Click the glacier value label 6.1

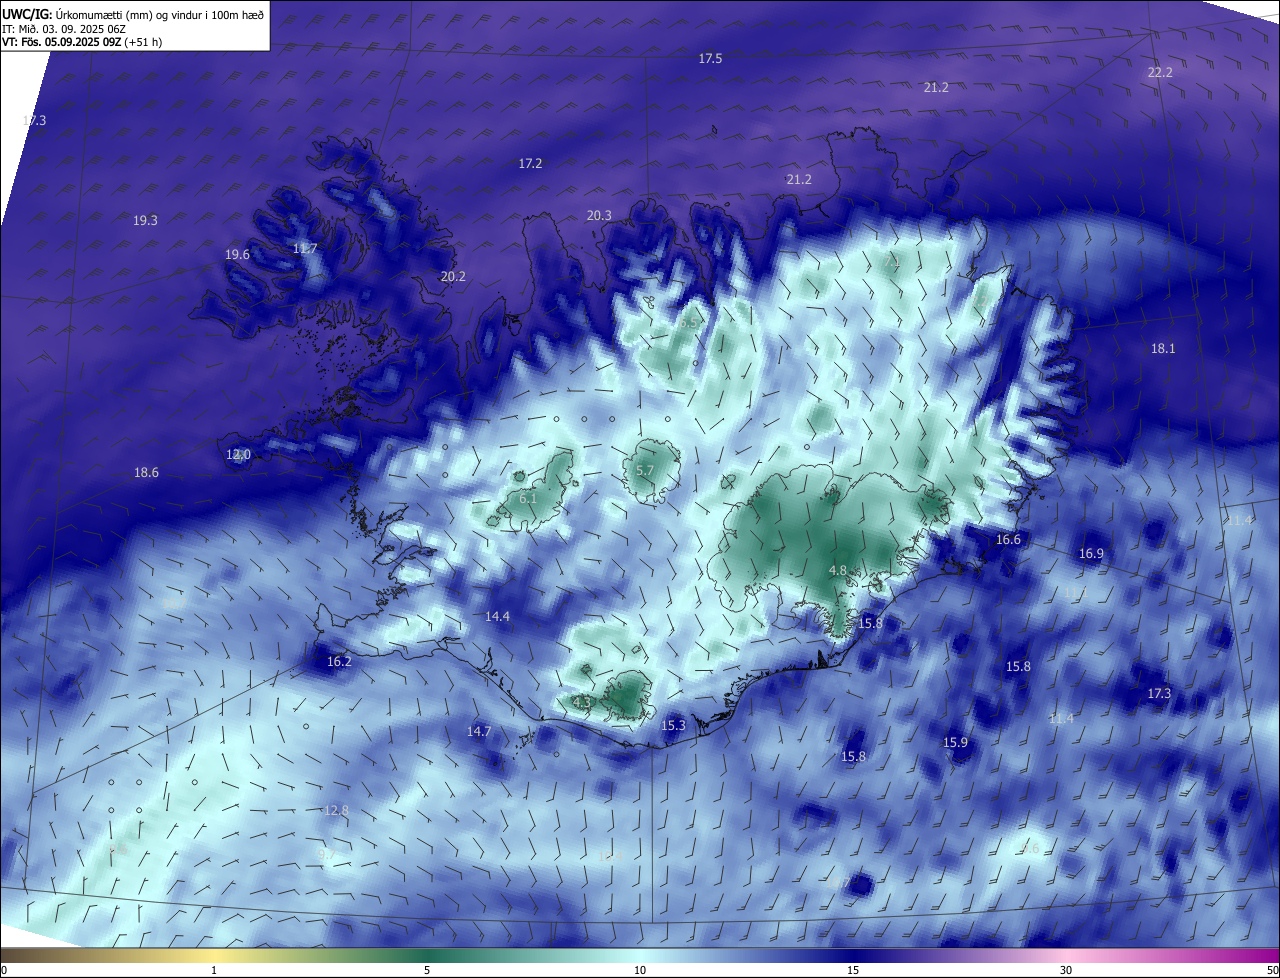[529, 498]
